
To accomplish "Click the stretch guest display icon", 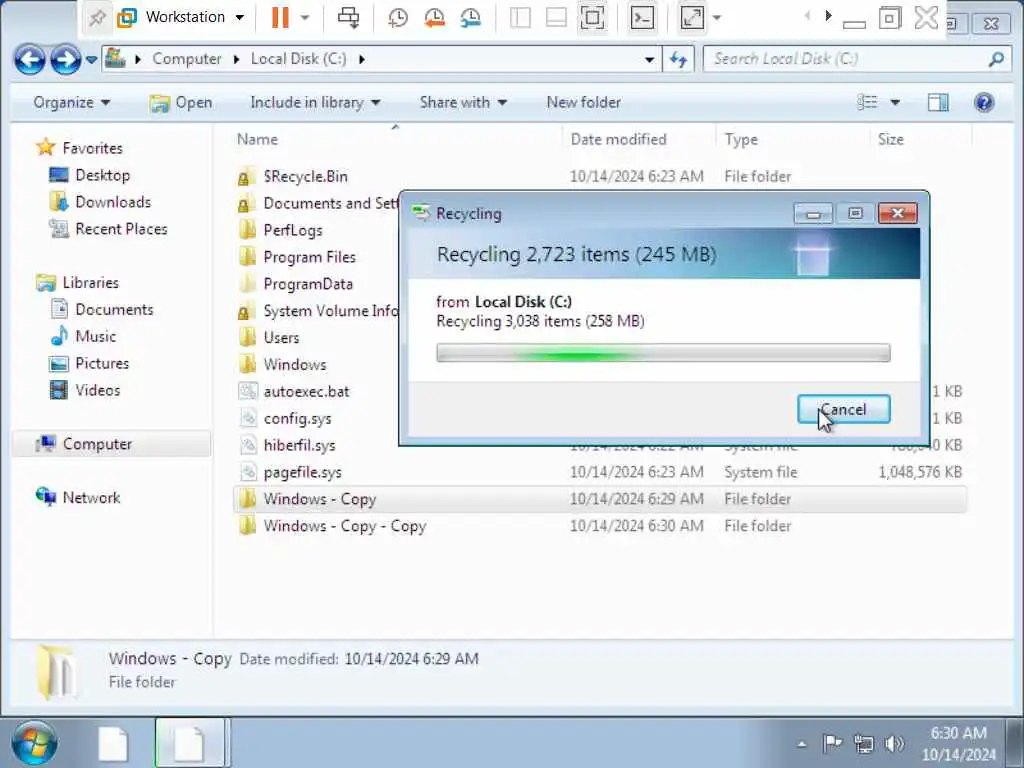I will 692,18.
